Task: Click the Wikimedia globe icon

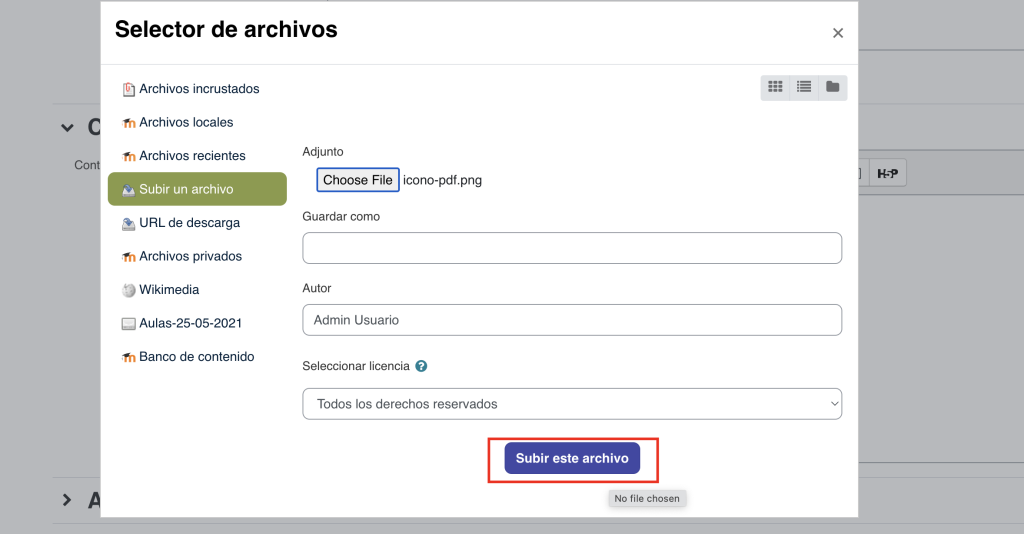Action: [128, 290]
